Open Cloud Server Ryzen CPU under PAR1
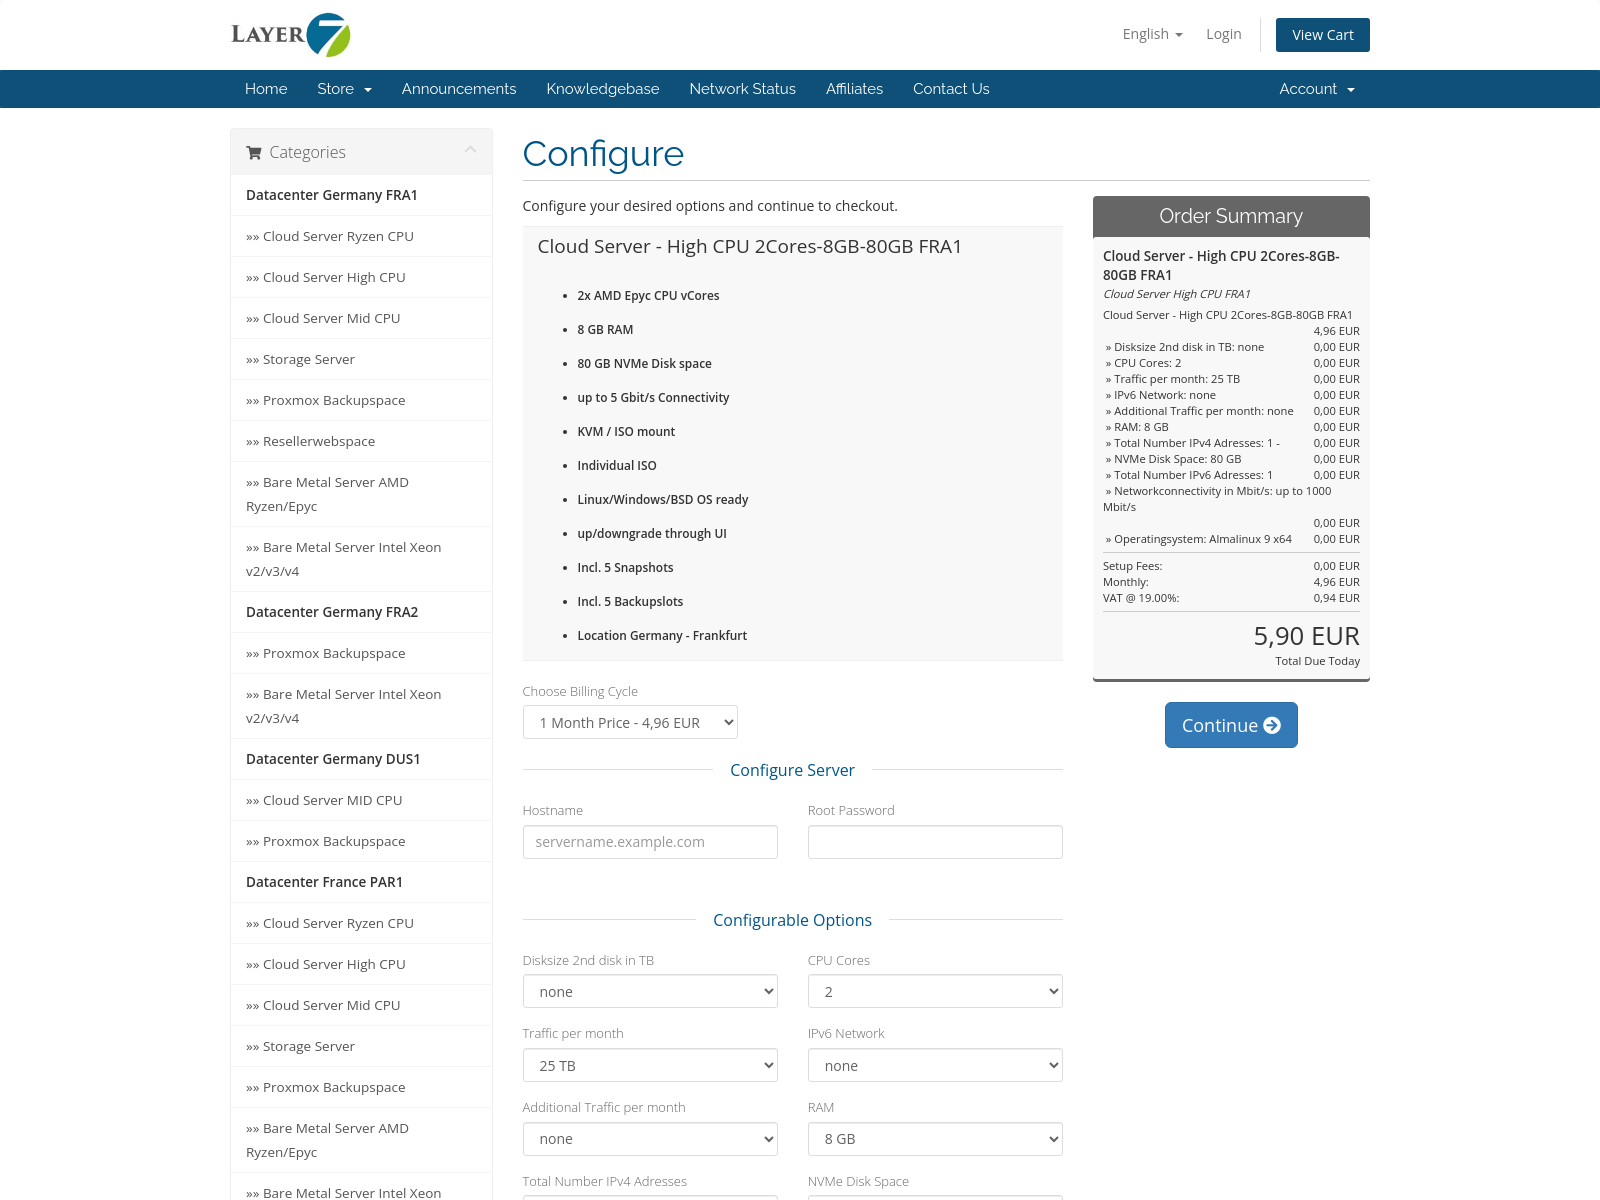 pos(361,923)
